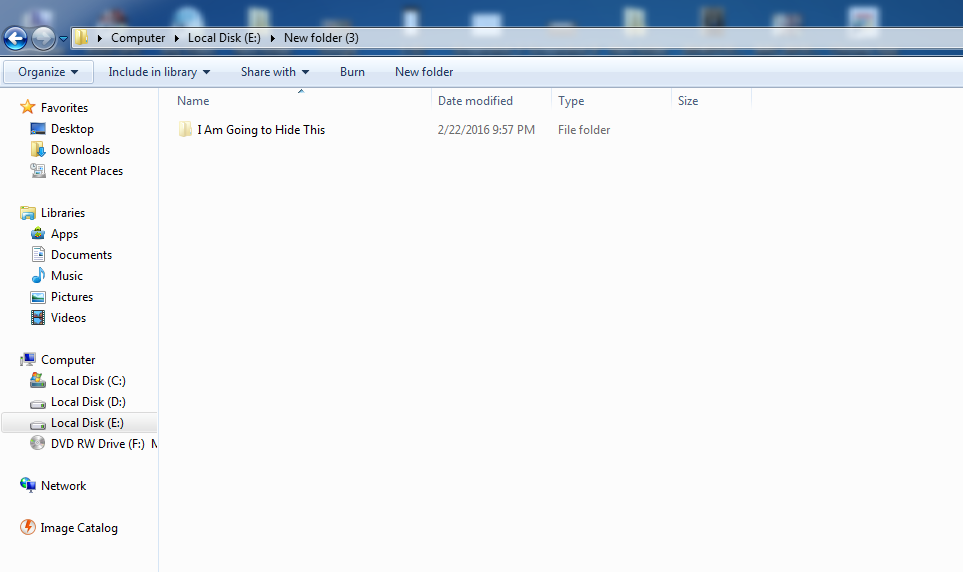The height and width of the screenshot is (572, 963).
Task: Click the Favorites star icon
Action: click(x=28, y=107)
